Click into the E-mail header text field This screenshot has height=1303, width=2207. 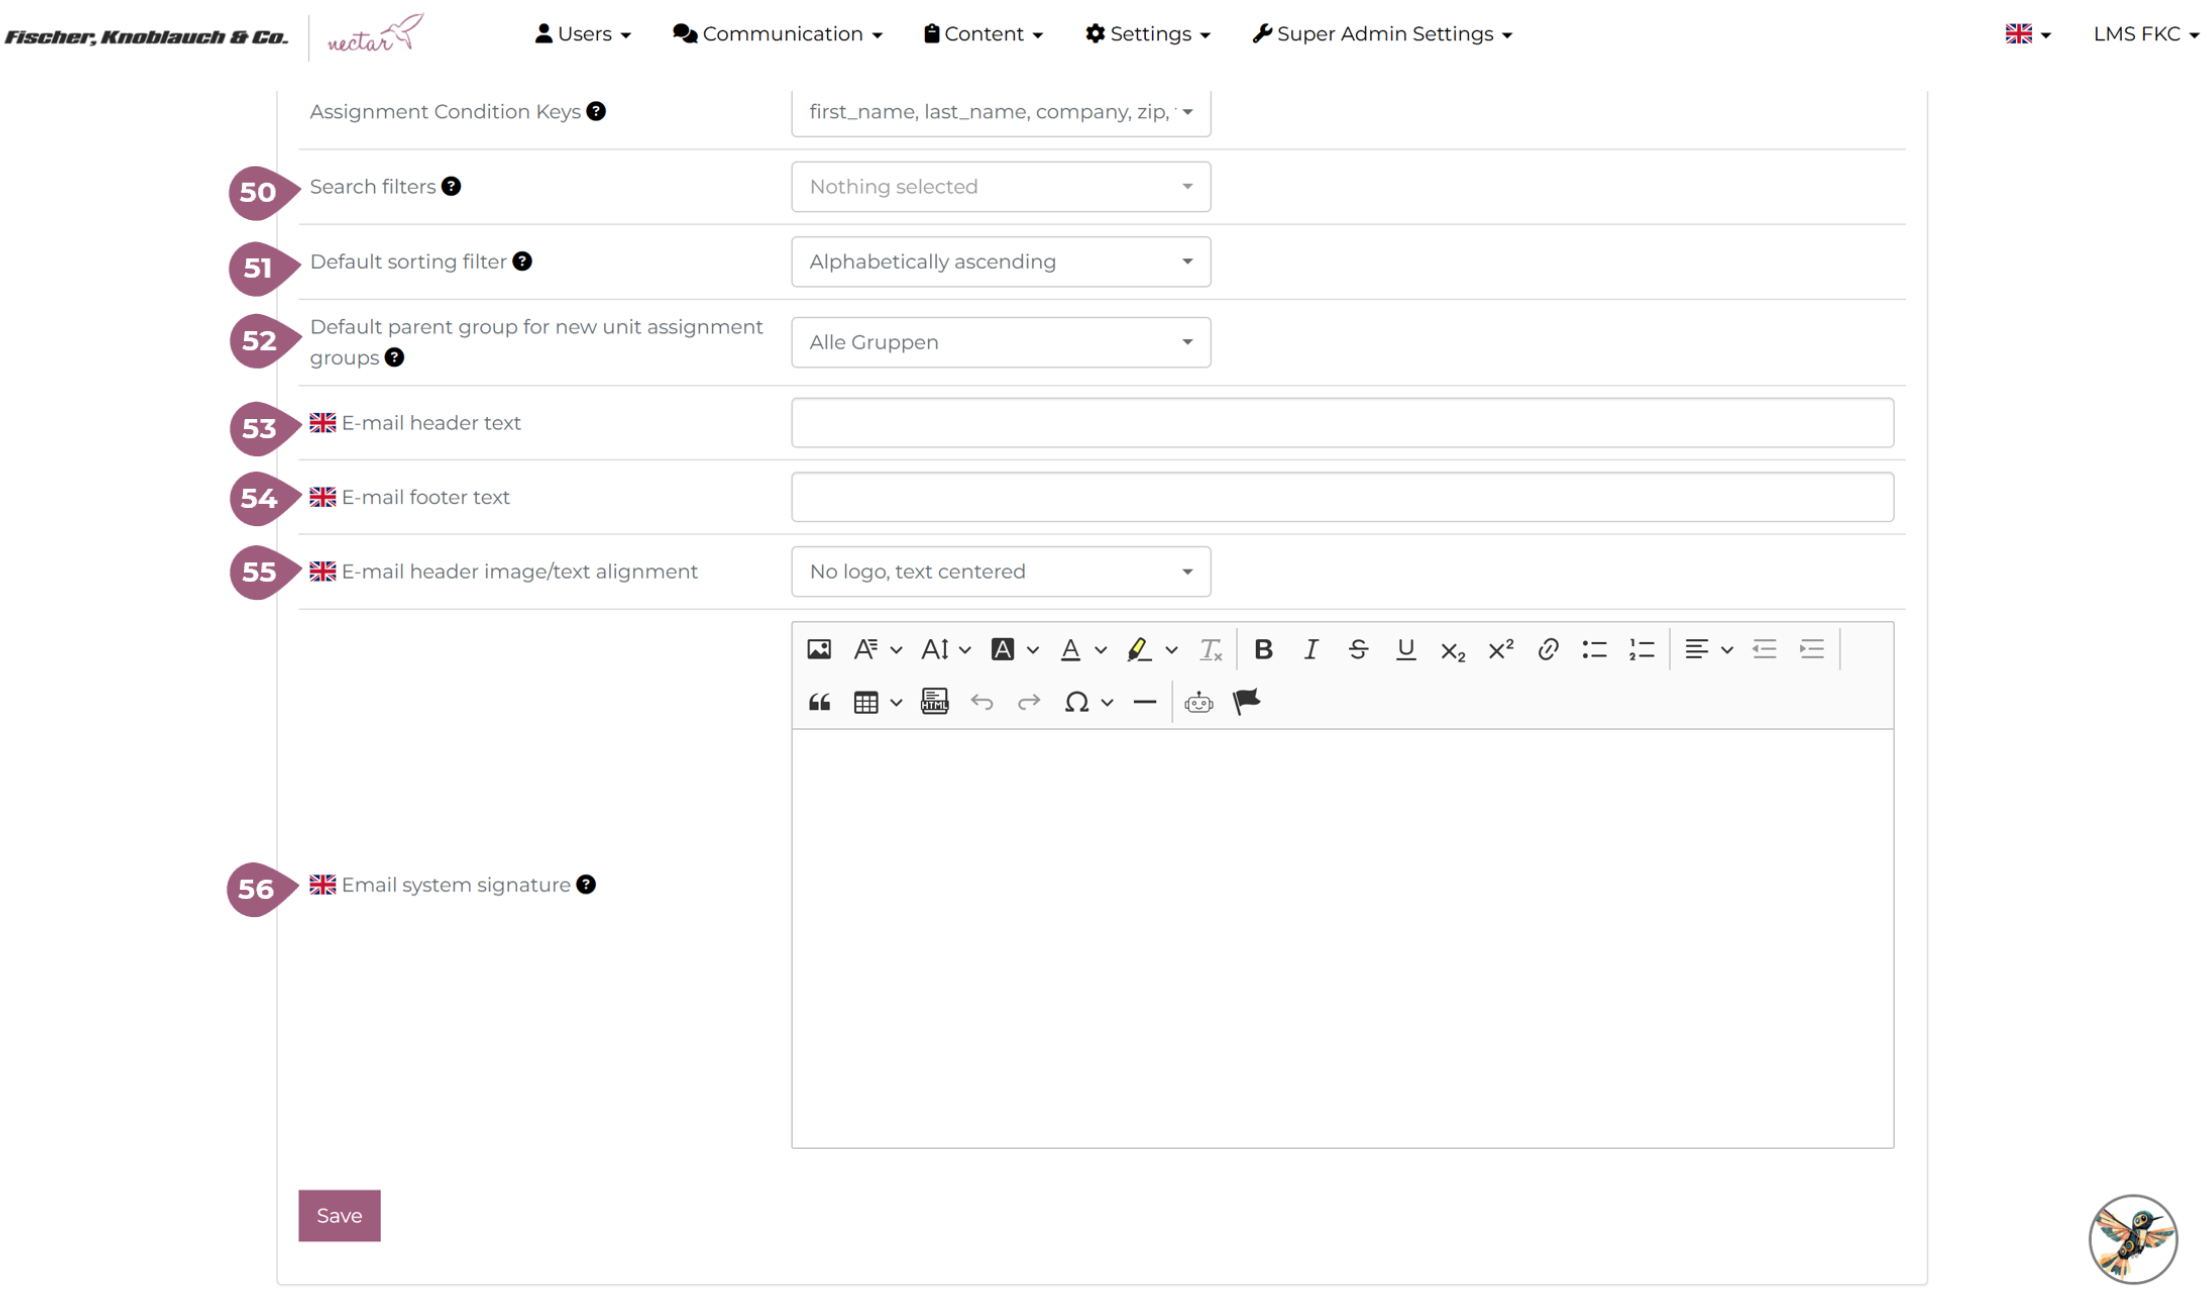[1341, 423]
